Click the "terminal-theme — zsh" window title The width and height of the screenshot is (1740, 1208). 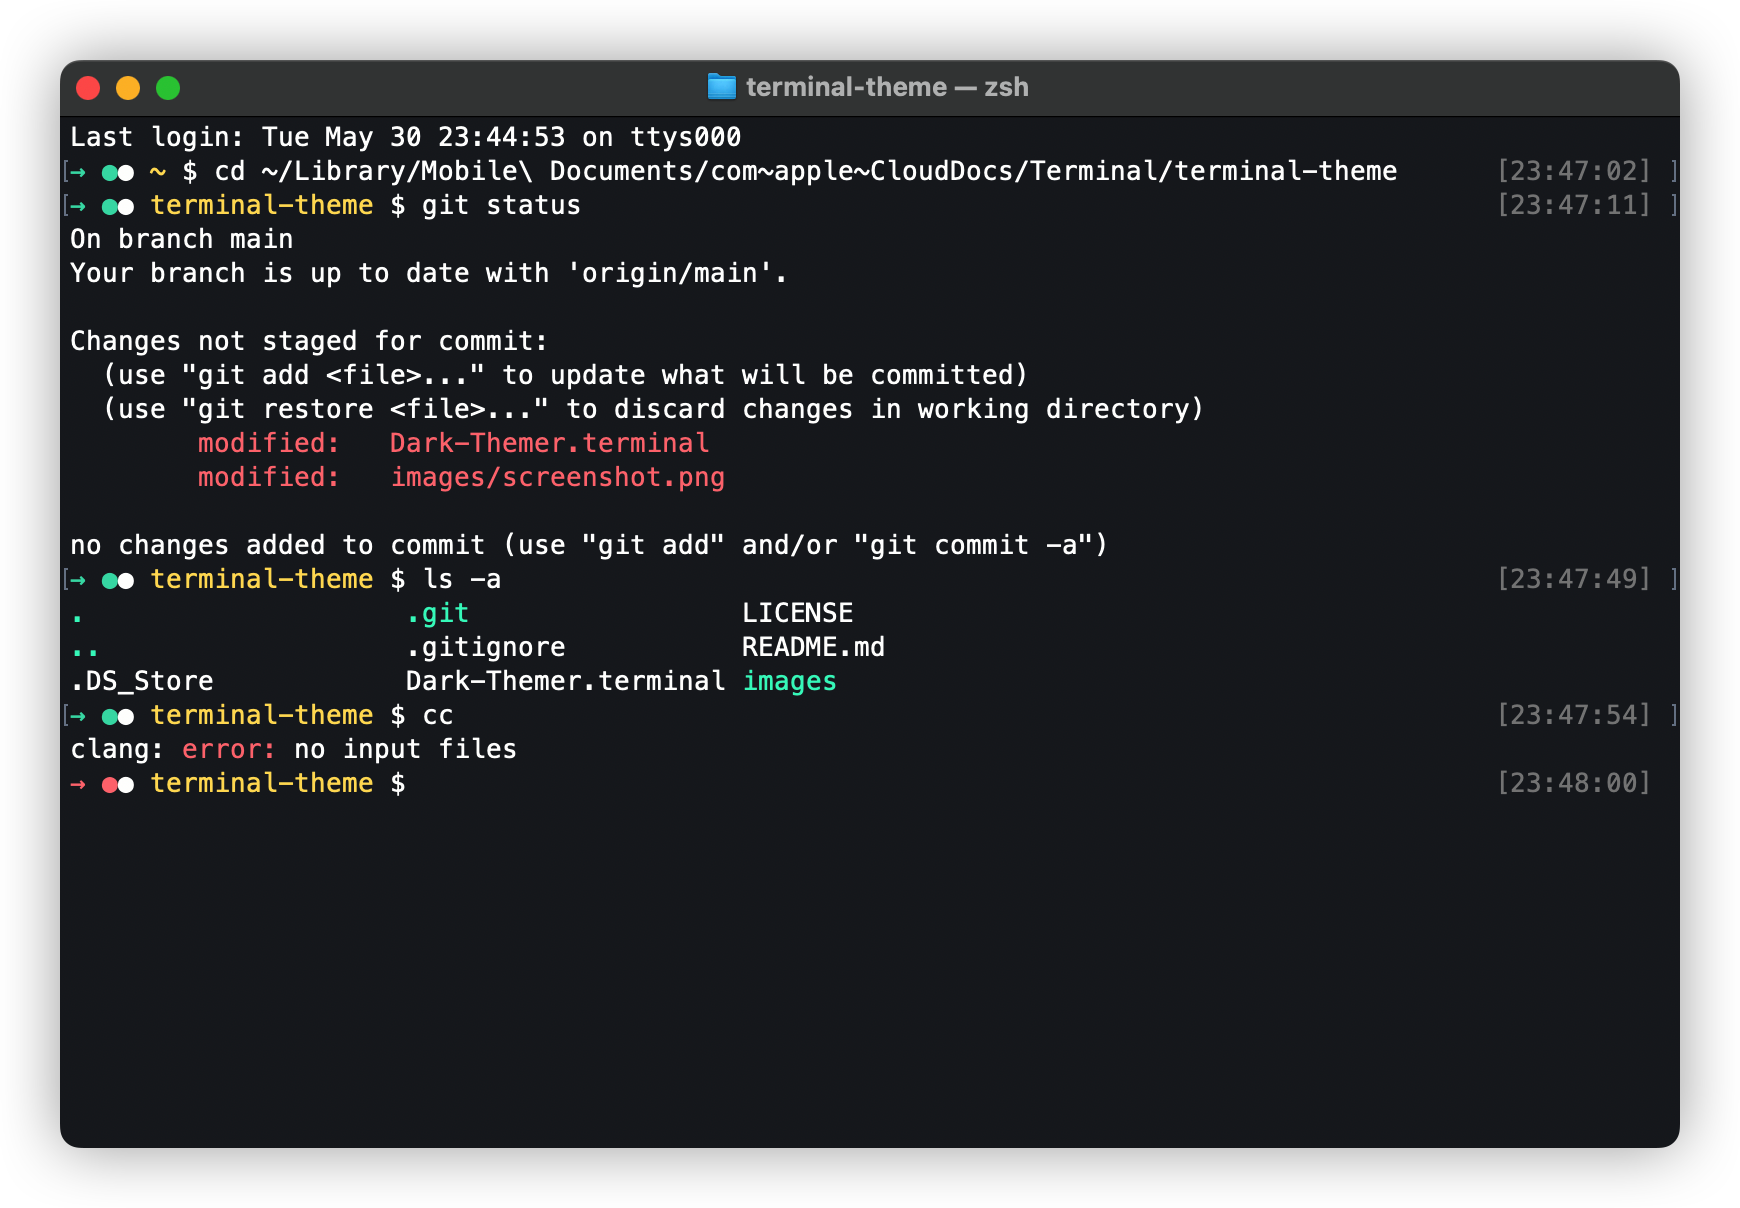coord(886,87)
